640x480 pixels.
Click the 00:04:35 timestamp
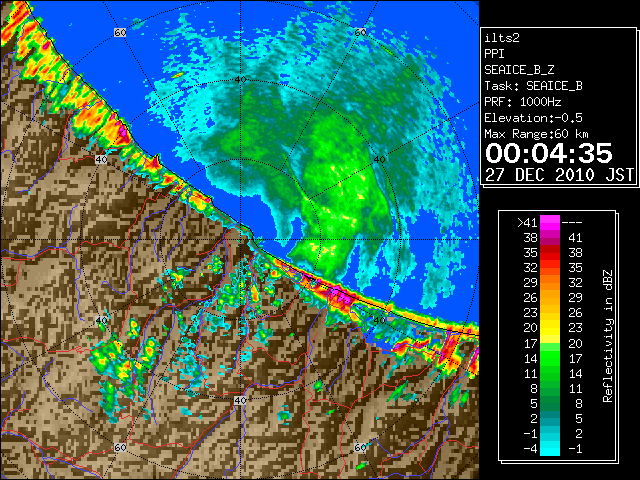coord(549,153)
